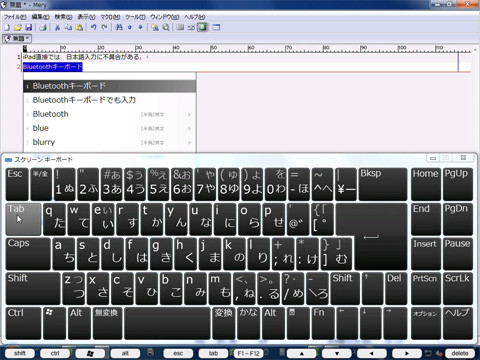This screenshot has height=360, width=480.
Task: Click the PrtScn key
Action: click(425, 288)
